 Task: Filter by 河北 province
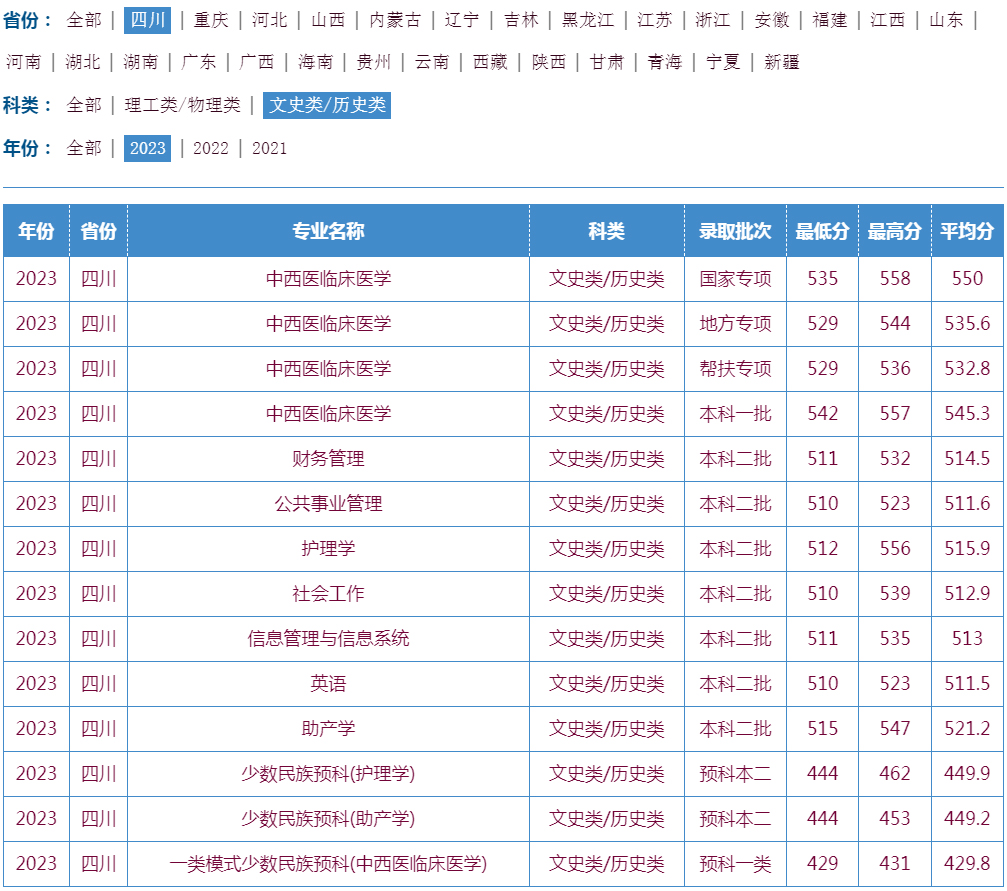270,21
